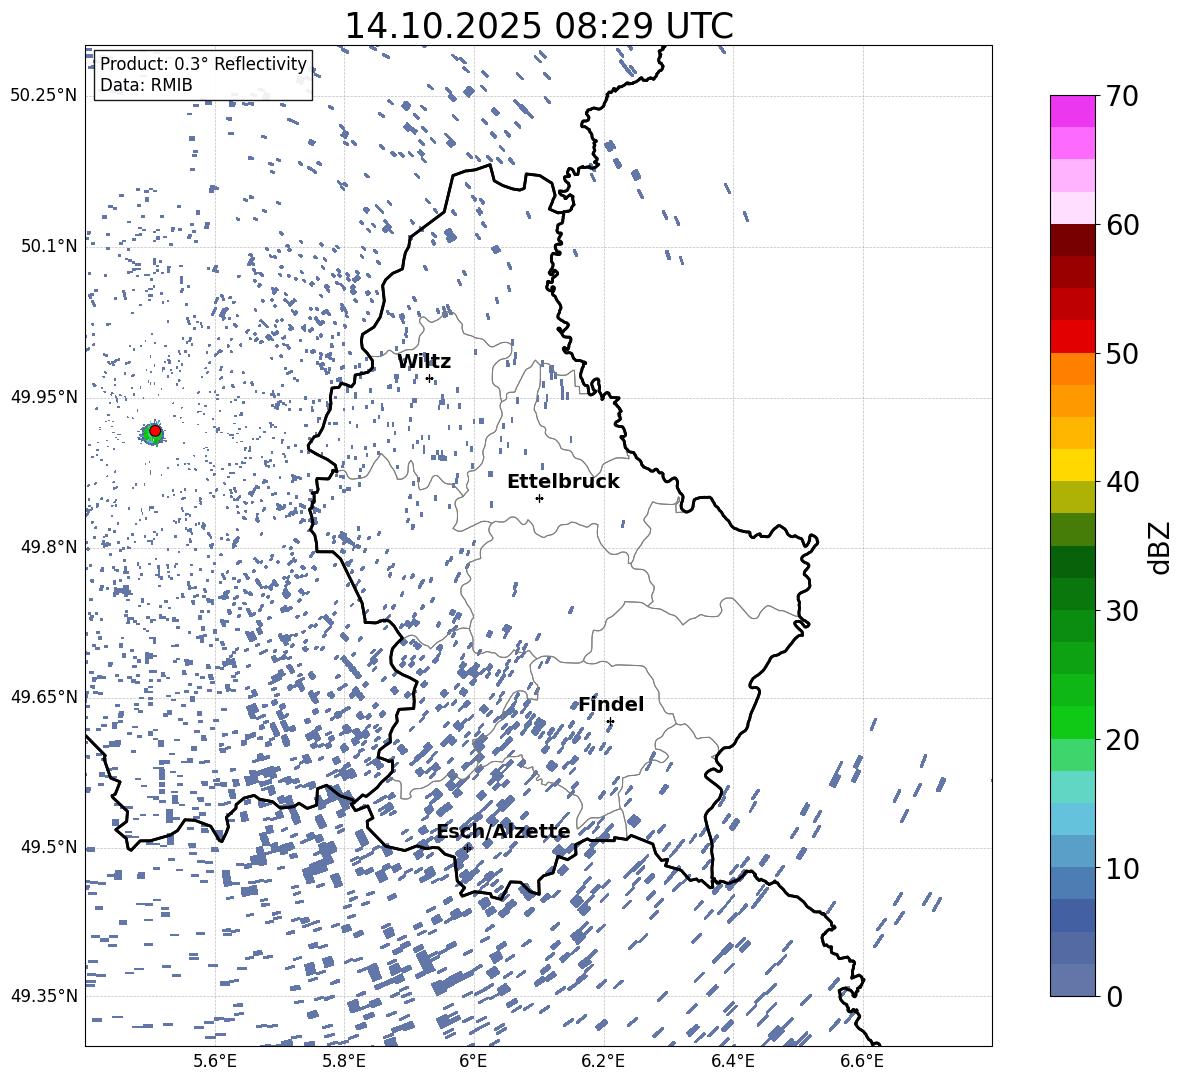Click the 50.25°N latitude label
The image size is (1184, 1081).
(x=44, y=96)
